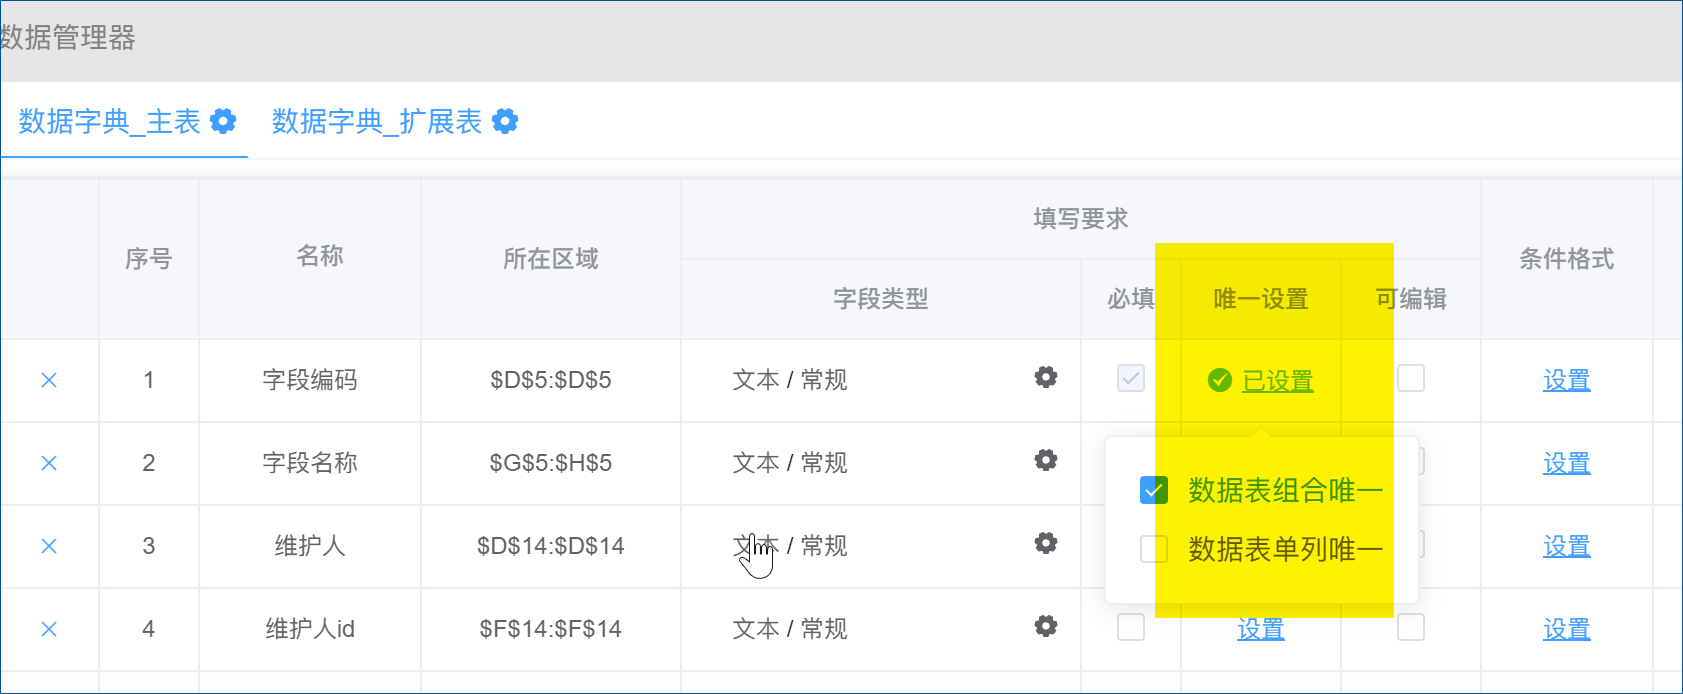Click 序号 column header

tap(149, 259)
